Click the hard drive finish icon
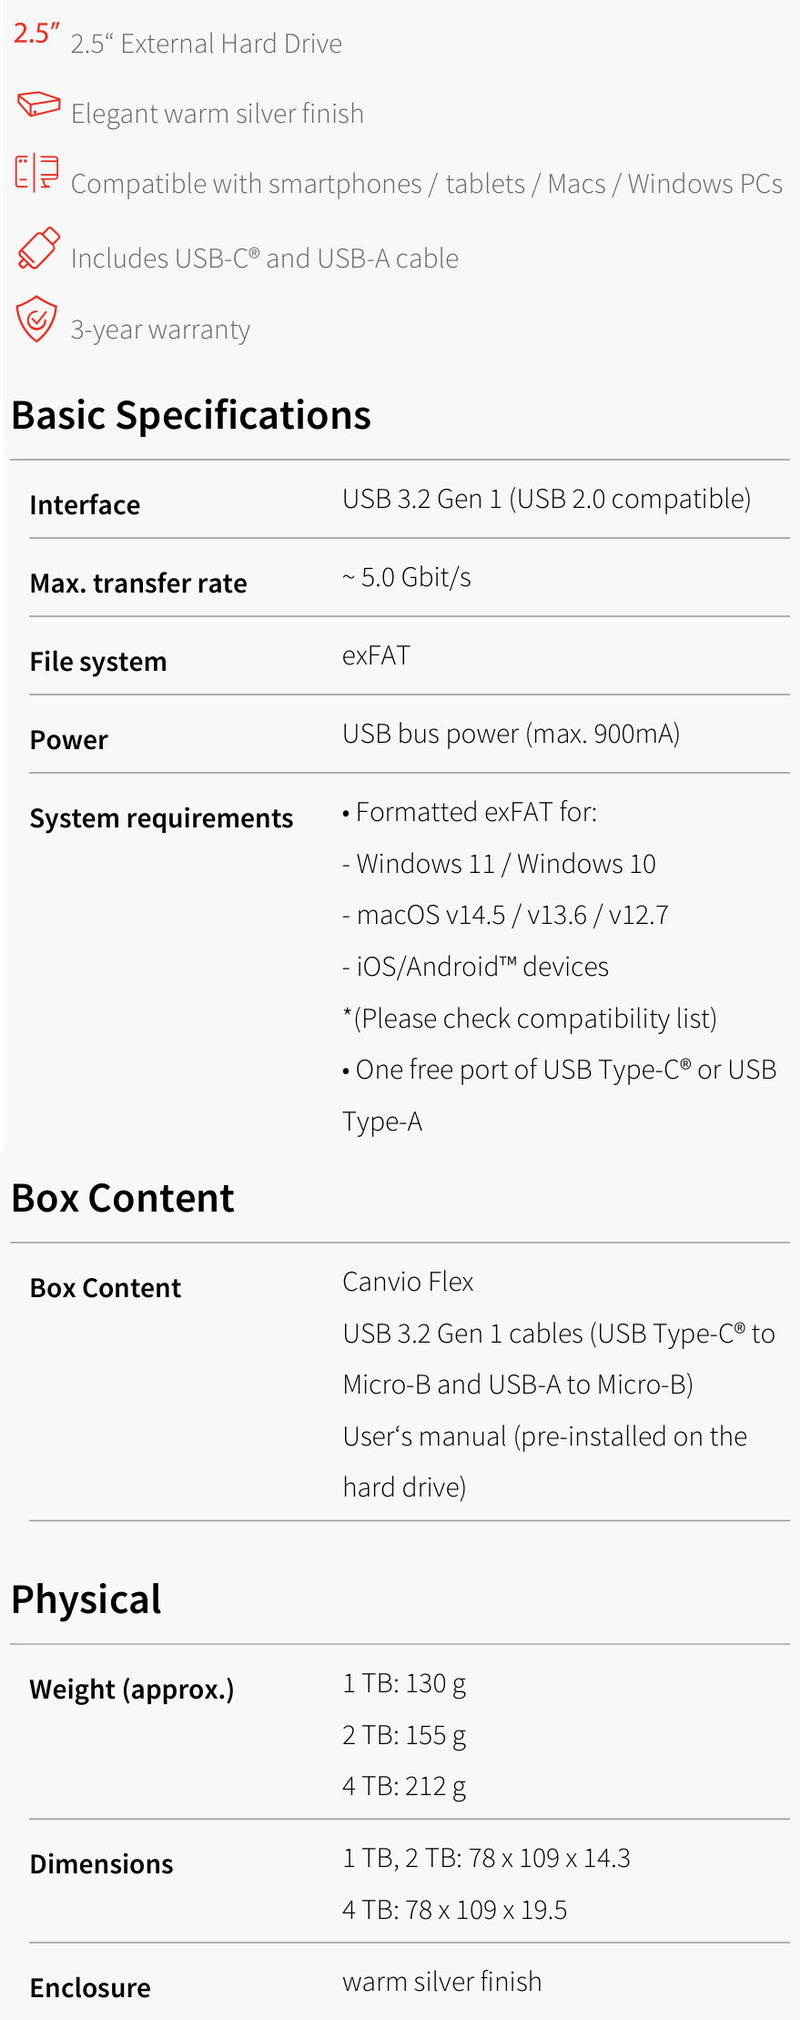The image size is (800, 2020). point(38,104)
